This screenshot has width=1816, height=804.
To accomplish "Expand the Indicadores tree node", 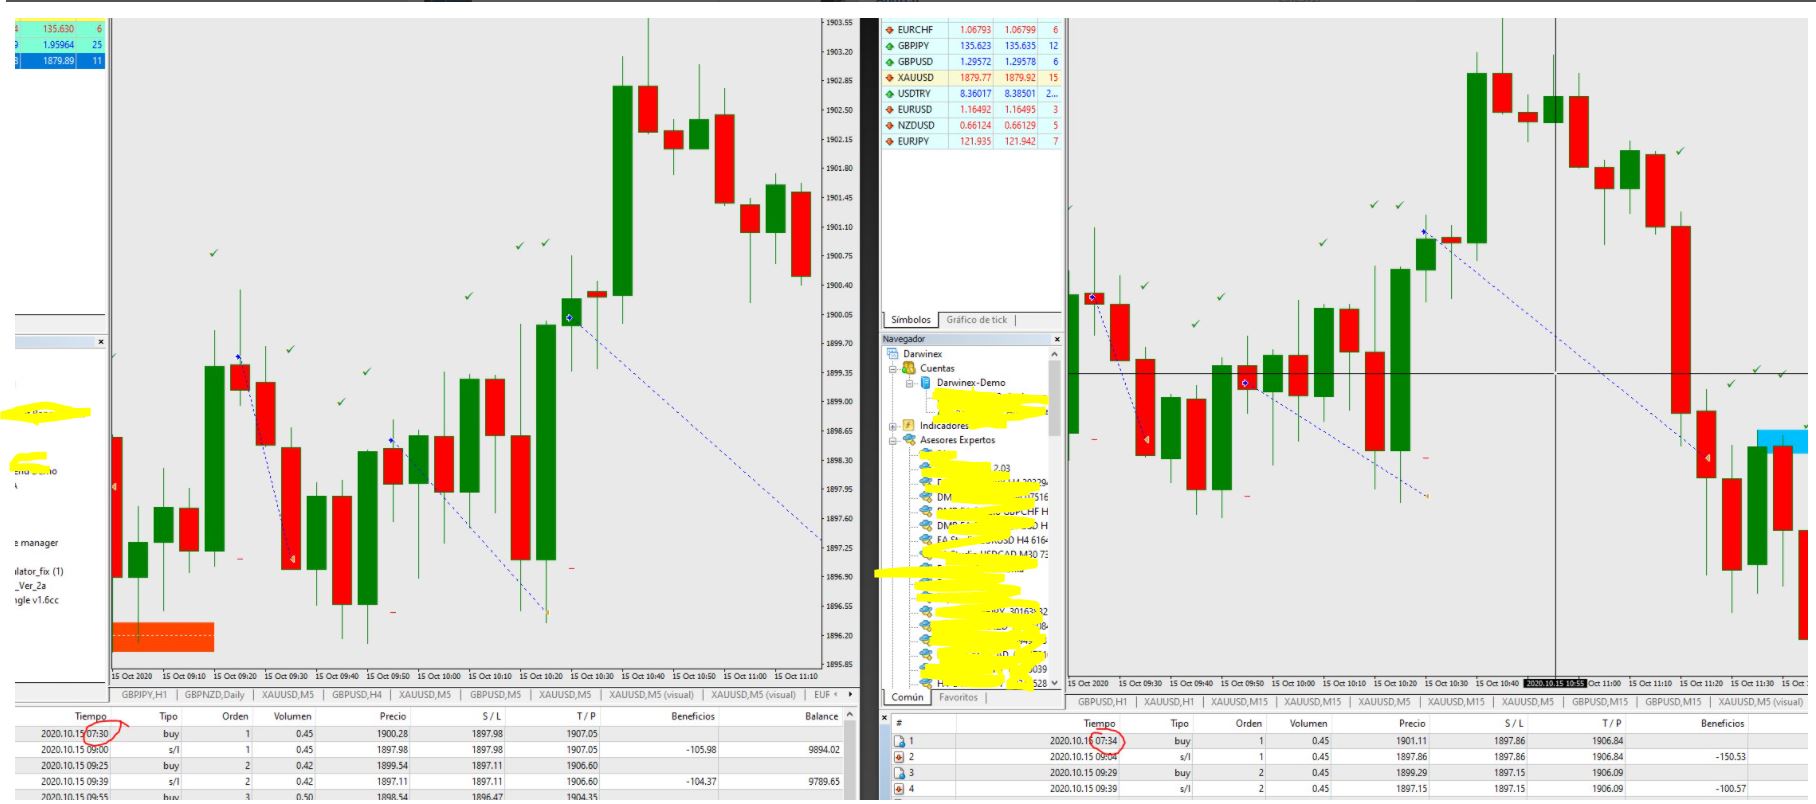I will (x=893, y=426).
